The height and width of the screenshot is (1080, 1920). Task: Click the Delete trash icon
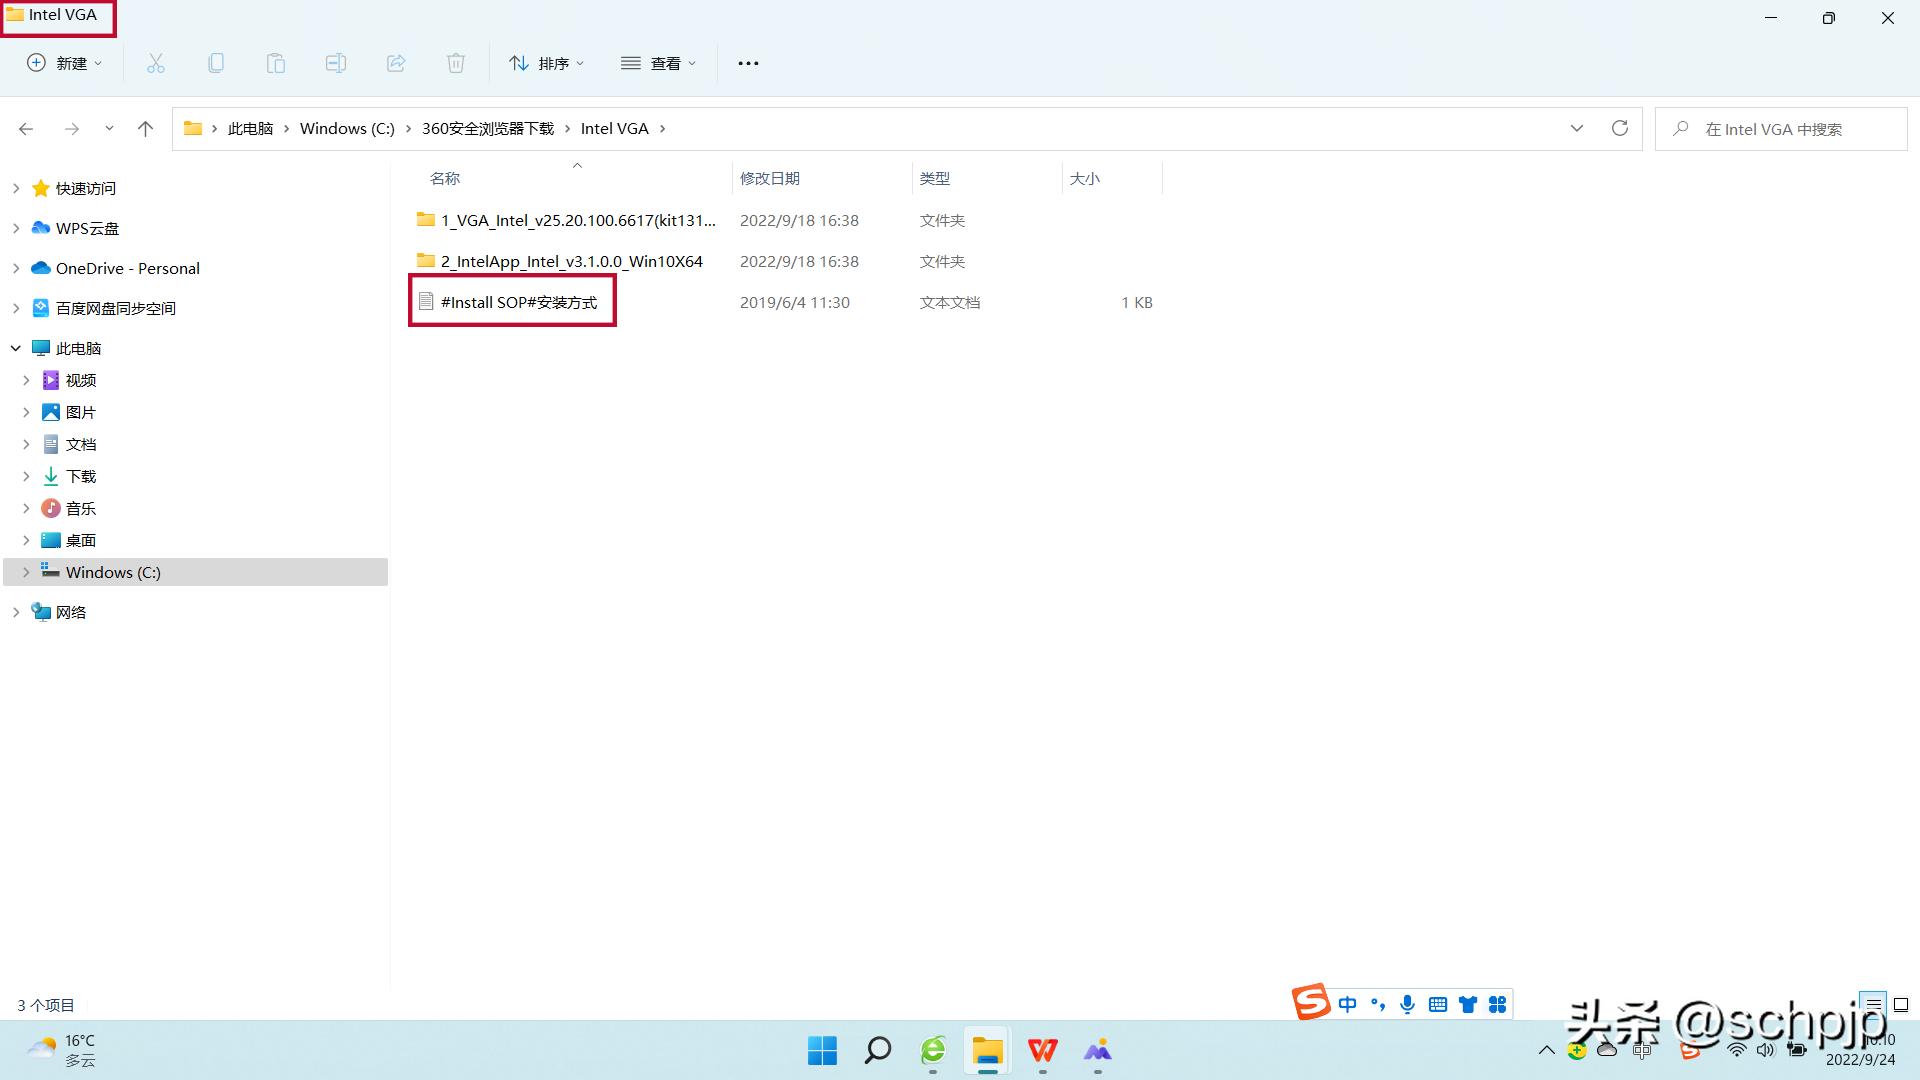coord(456,63)
